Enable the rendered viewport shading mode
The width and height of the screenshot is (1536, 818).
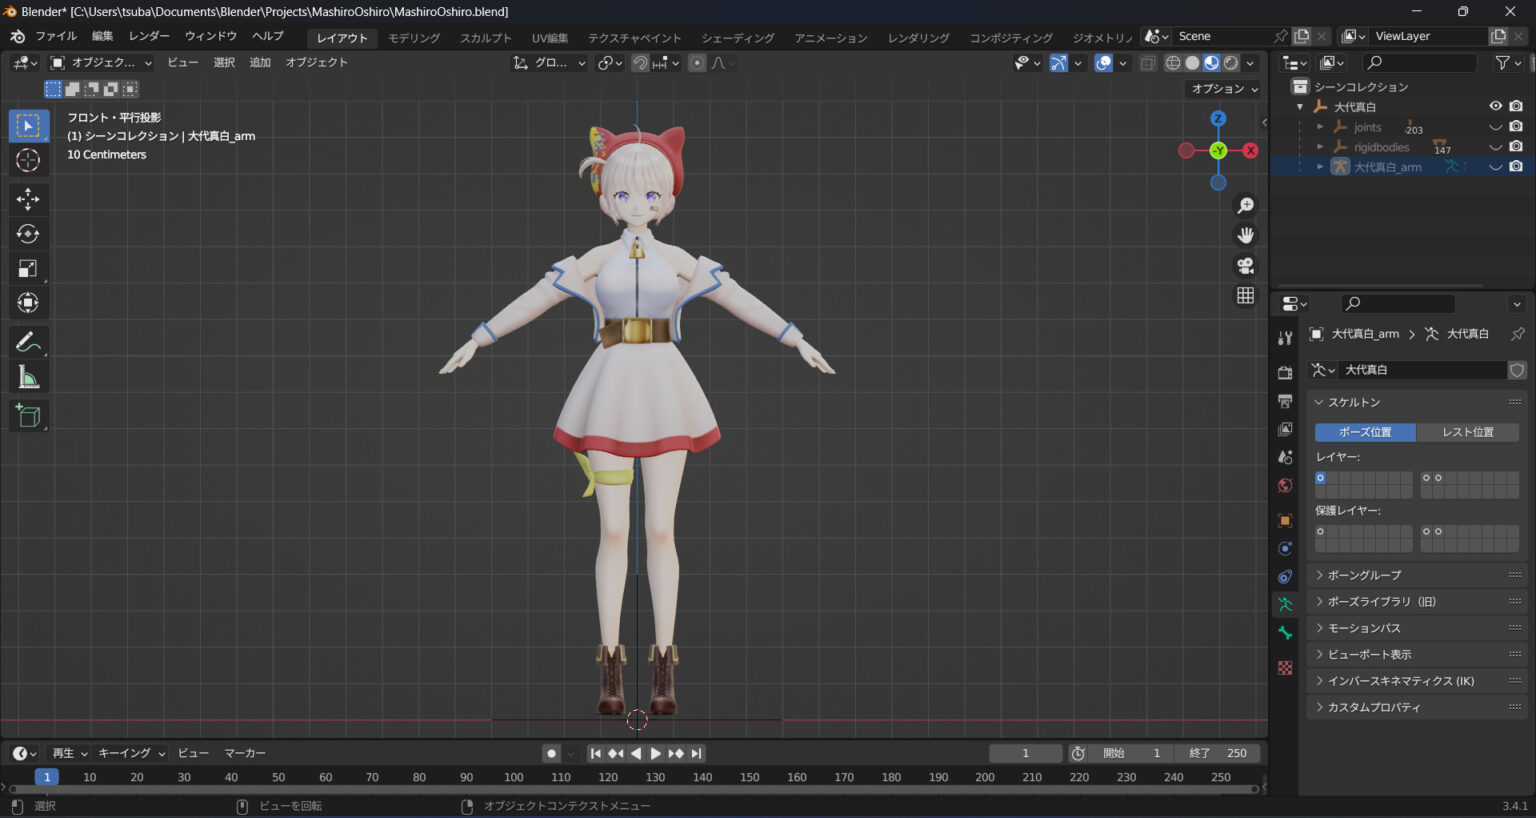point(1230,62)
